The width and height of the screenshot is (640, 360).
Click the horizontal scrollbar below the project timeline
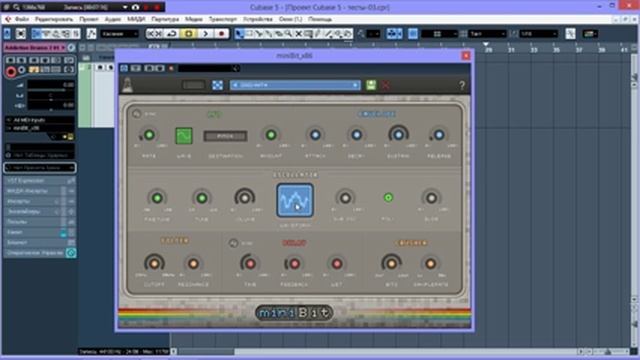(376, 351)
